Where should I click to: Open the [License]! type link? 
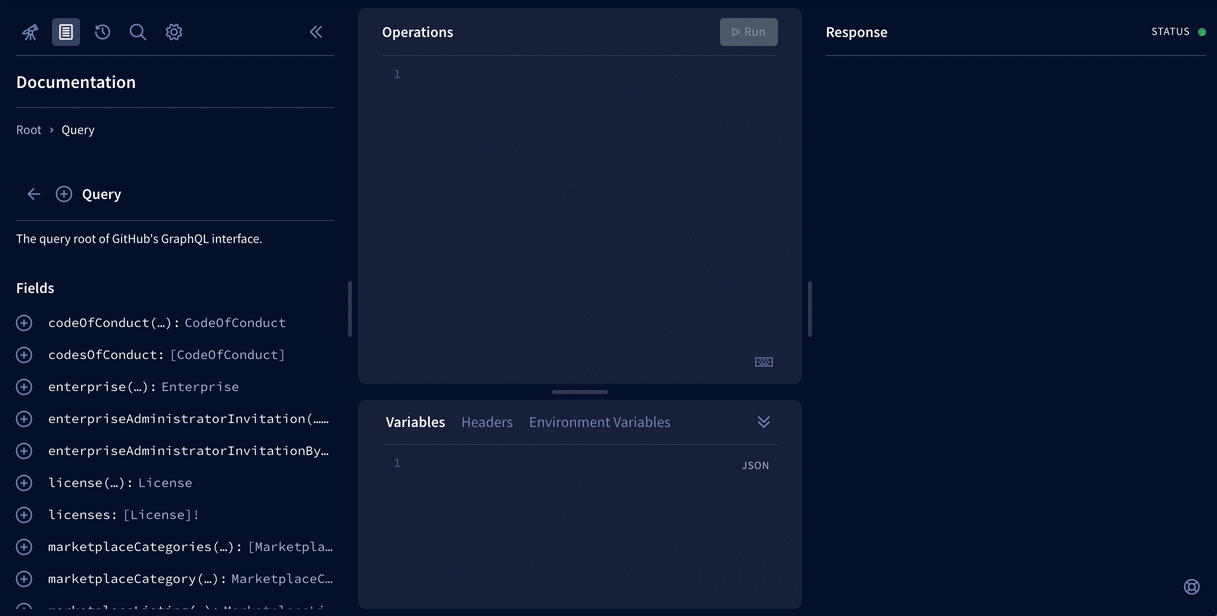point(161,515)
